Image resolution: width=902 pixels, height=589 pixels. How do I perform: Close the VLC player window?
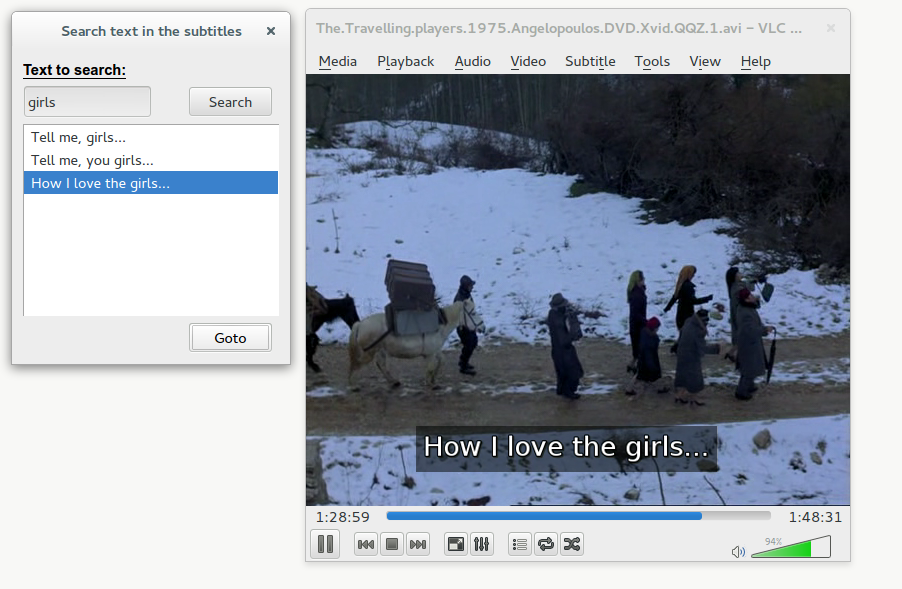831,28
